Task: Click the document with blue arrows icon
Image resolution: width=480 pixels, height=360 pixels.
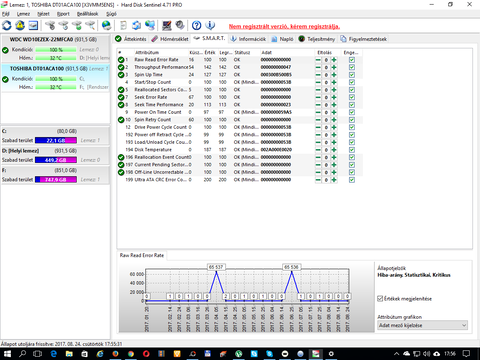Action: 136,25
